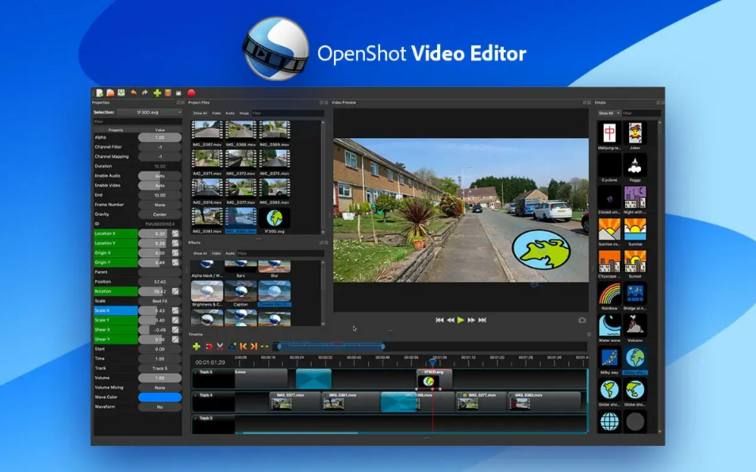The height and width of the screenshot is (472, 756).
Task: Select the globe SVG thumbnail in Project Files
Action: [274, 218]
